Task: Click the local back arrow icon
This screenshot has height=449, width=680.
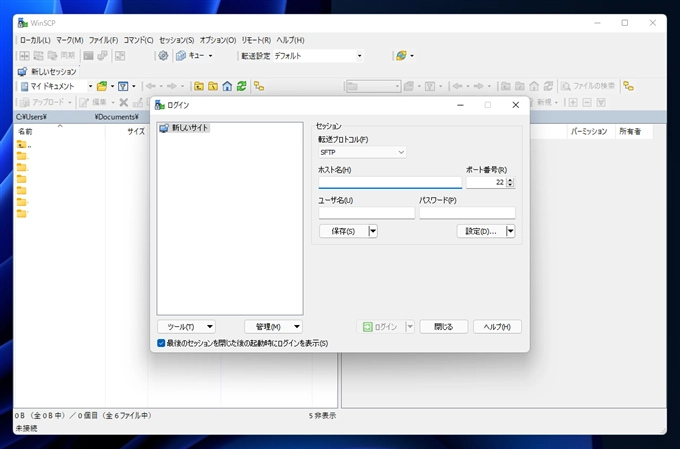Action: pyautogui.click(x=150, y=86)
